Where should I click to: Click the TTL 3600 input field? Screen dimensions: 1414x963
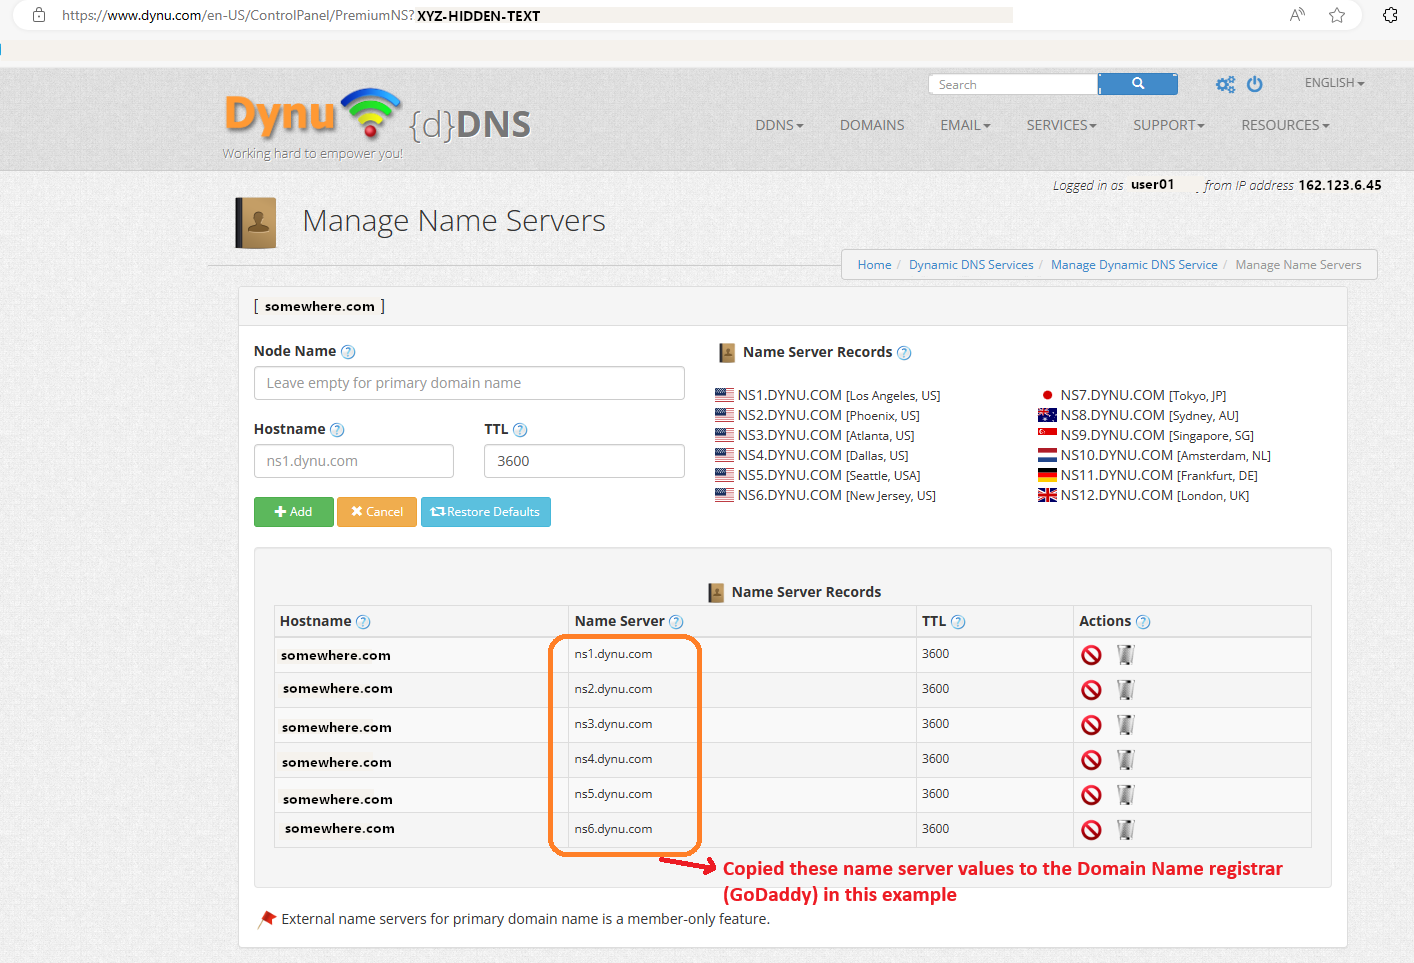(x=584, y=461)
